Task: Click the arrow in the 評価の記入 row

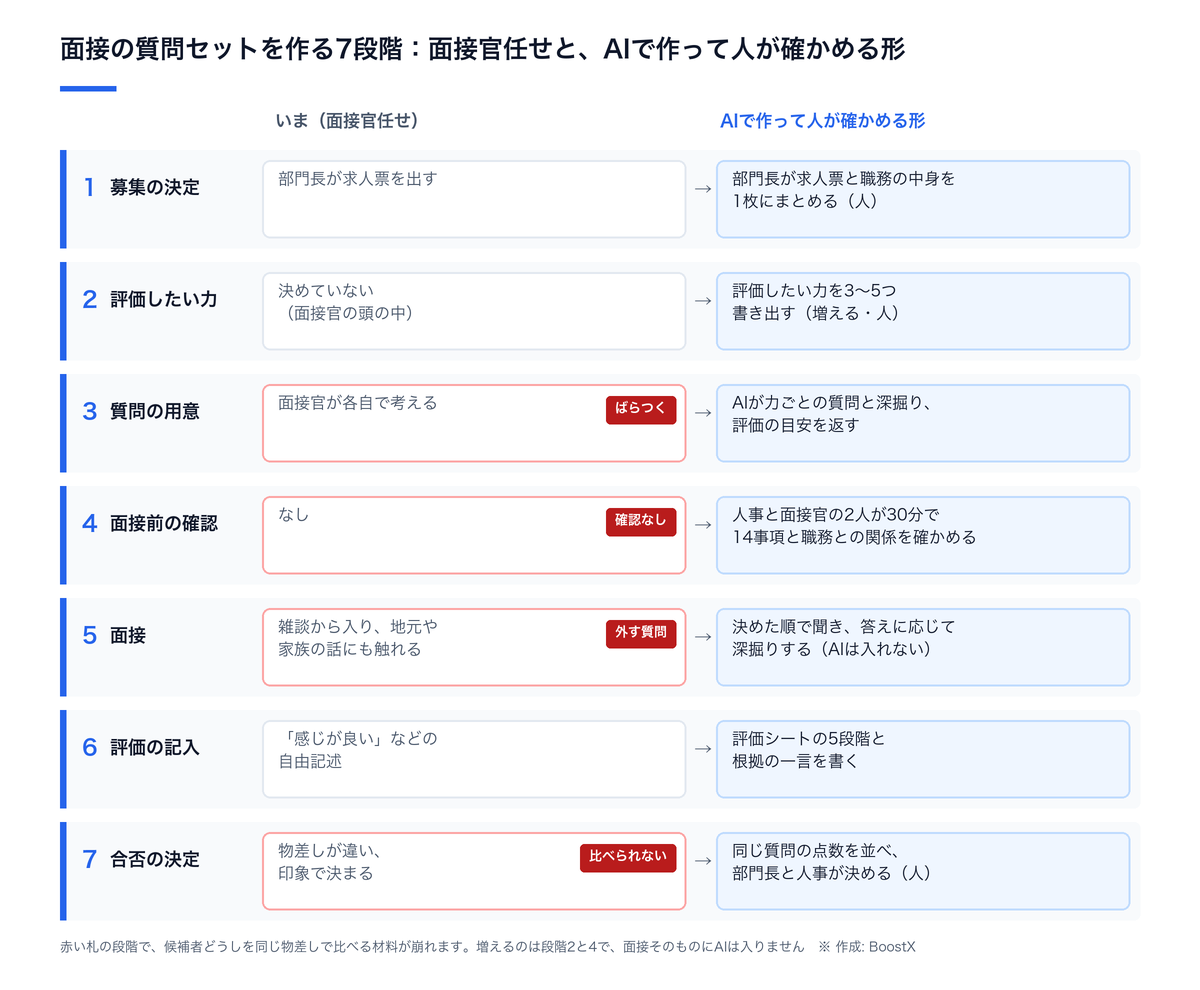Action: pyautogui.click(x=702, y=748)
